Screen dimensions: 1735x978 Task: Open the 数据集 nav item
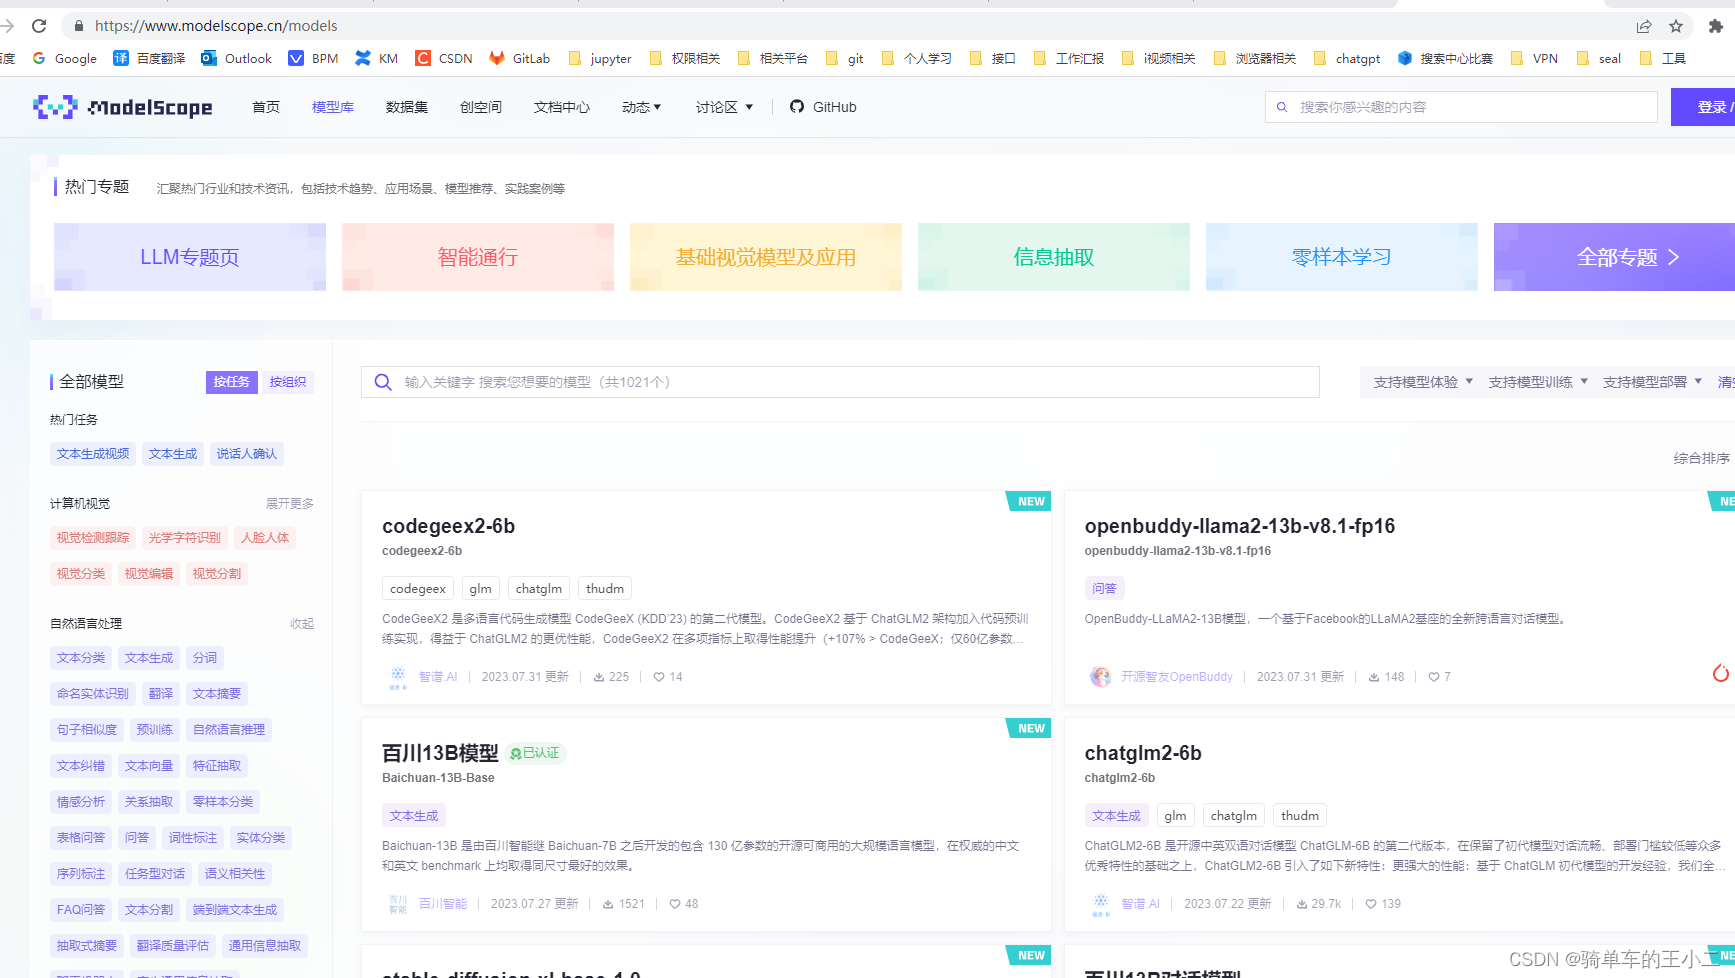click(407, 107)
